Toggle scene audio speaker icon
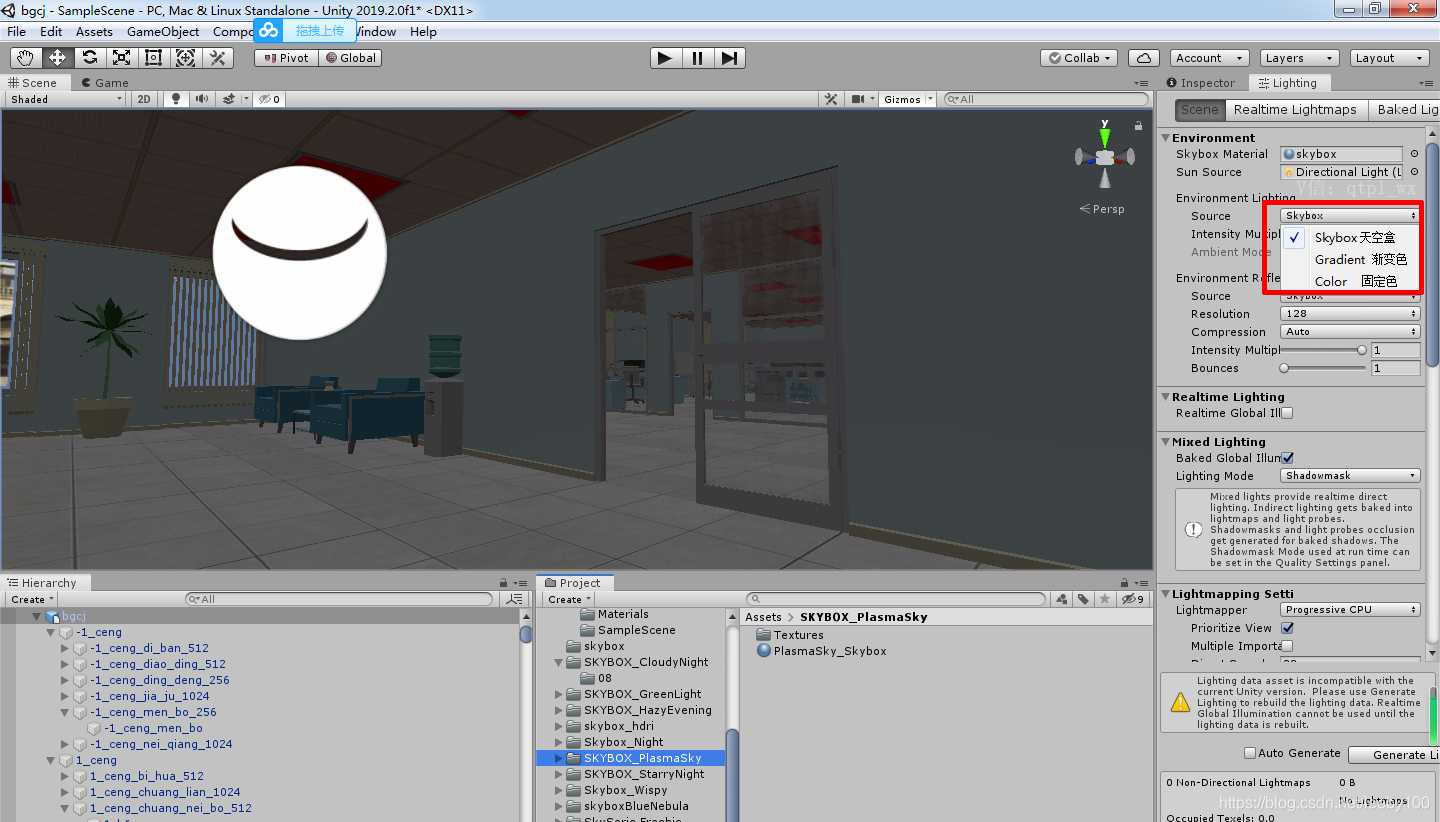Image resolution: width=1440 pixels, height=822 pixels. 202,99
